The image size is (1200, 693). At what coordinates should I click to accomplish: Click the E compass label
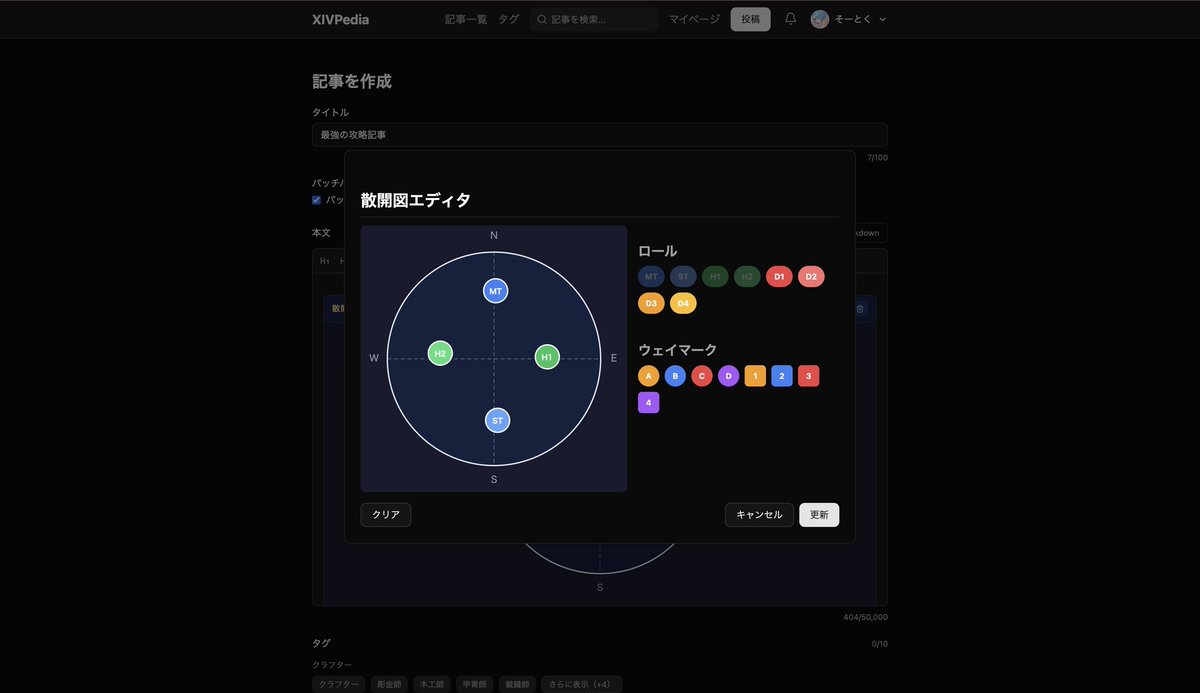tap(614, 358)
